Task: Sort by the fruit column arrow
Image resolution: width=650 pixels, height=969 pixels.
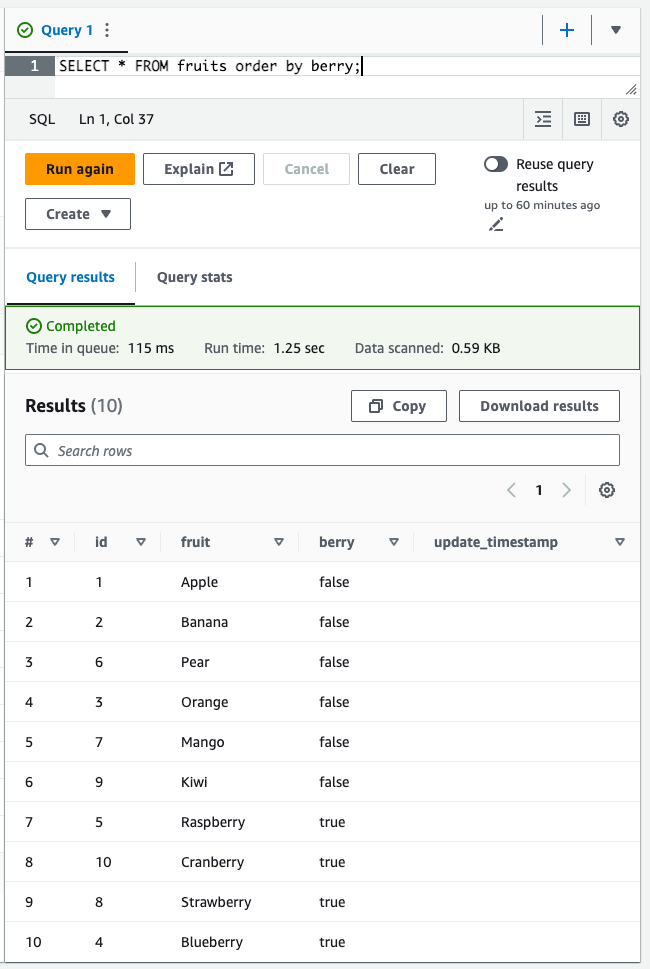Action: click(278, 542)
